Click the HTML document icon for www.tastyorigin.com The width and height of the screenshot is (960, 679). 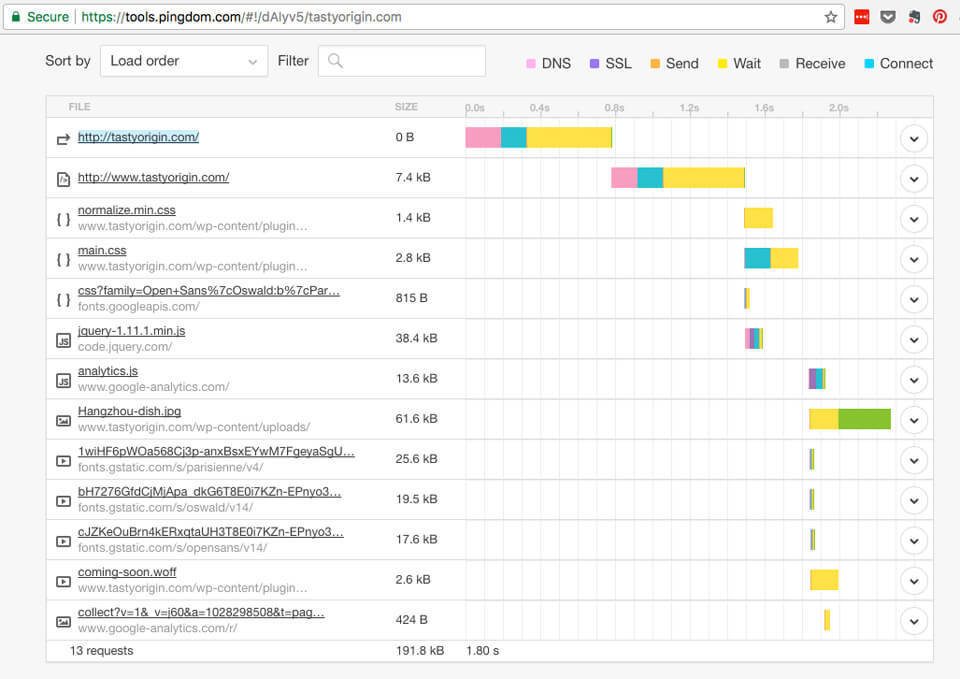[x=63, y=179]
